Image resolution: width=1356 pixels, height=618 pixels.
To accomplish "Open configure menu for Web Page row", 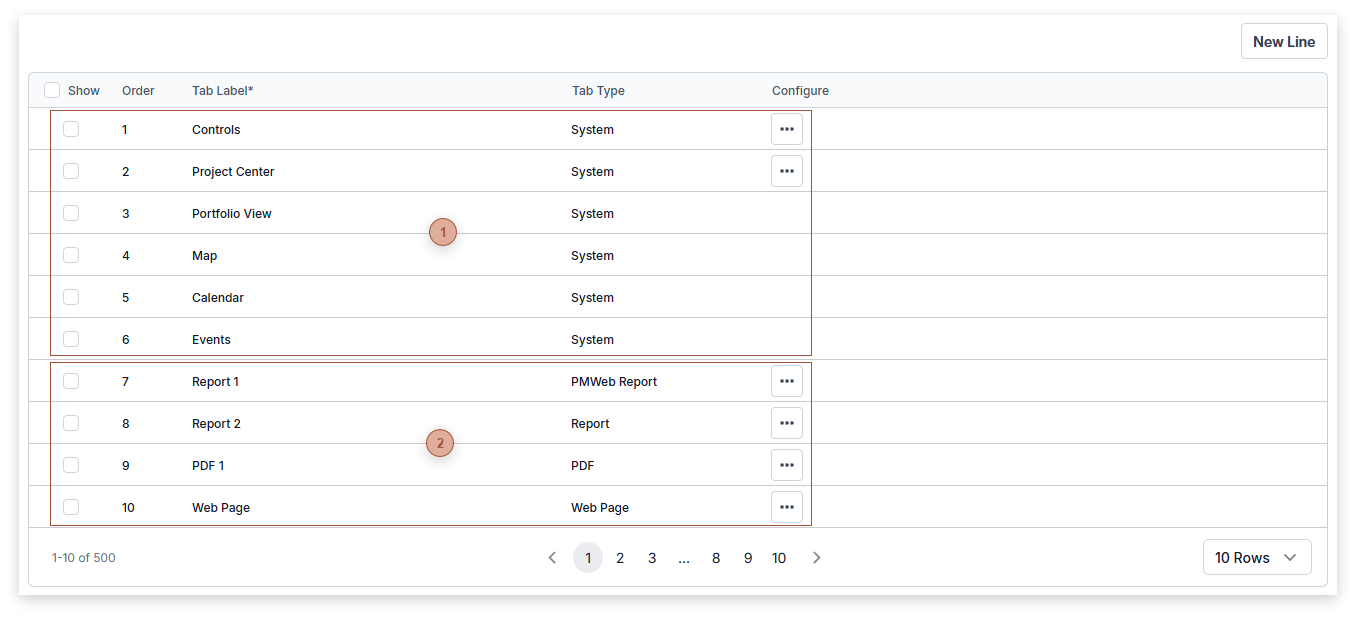I will (x=786, y=507).
